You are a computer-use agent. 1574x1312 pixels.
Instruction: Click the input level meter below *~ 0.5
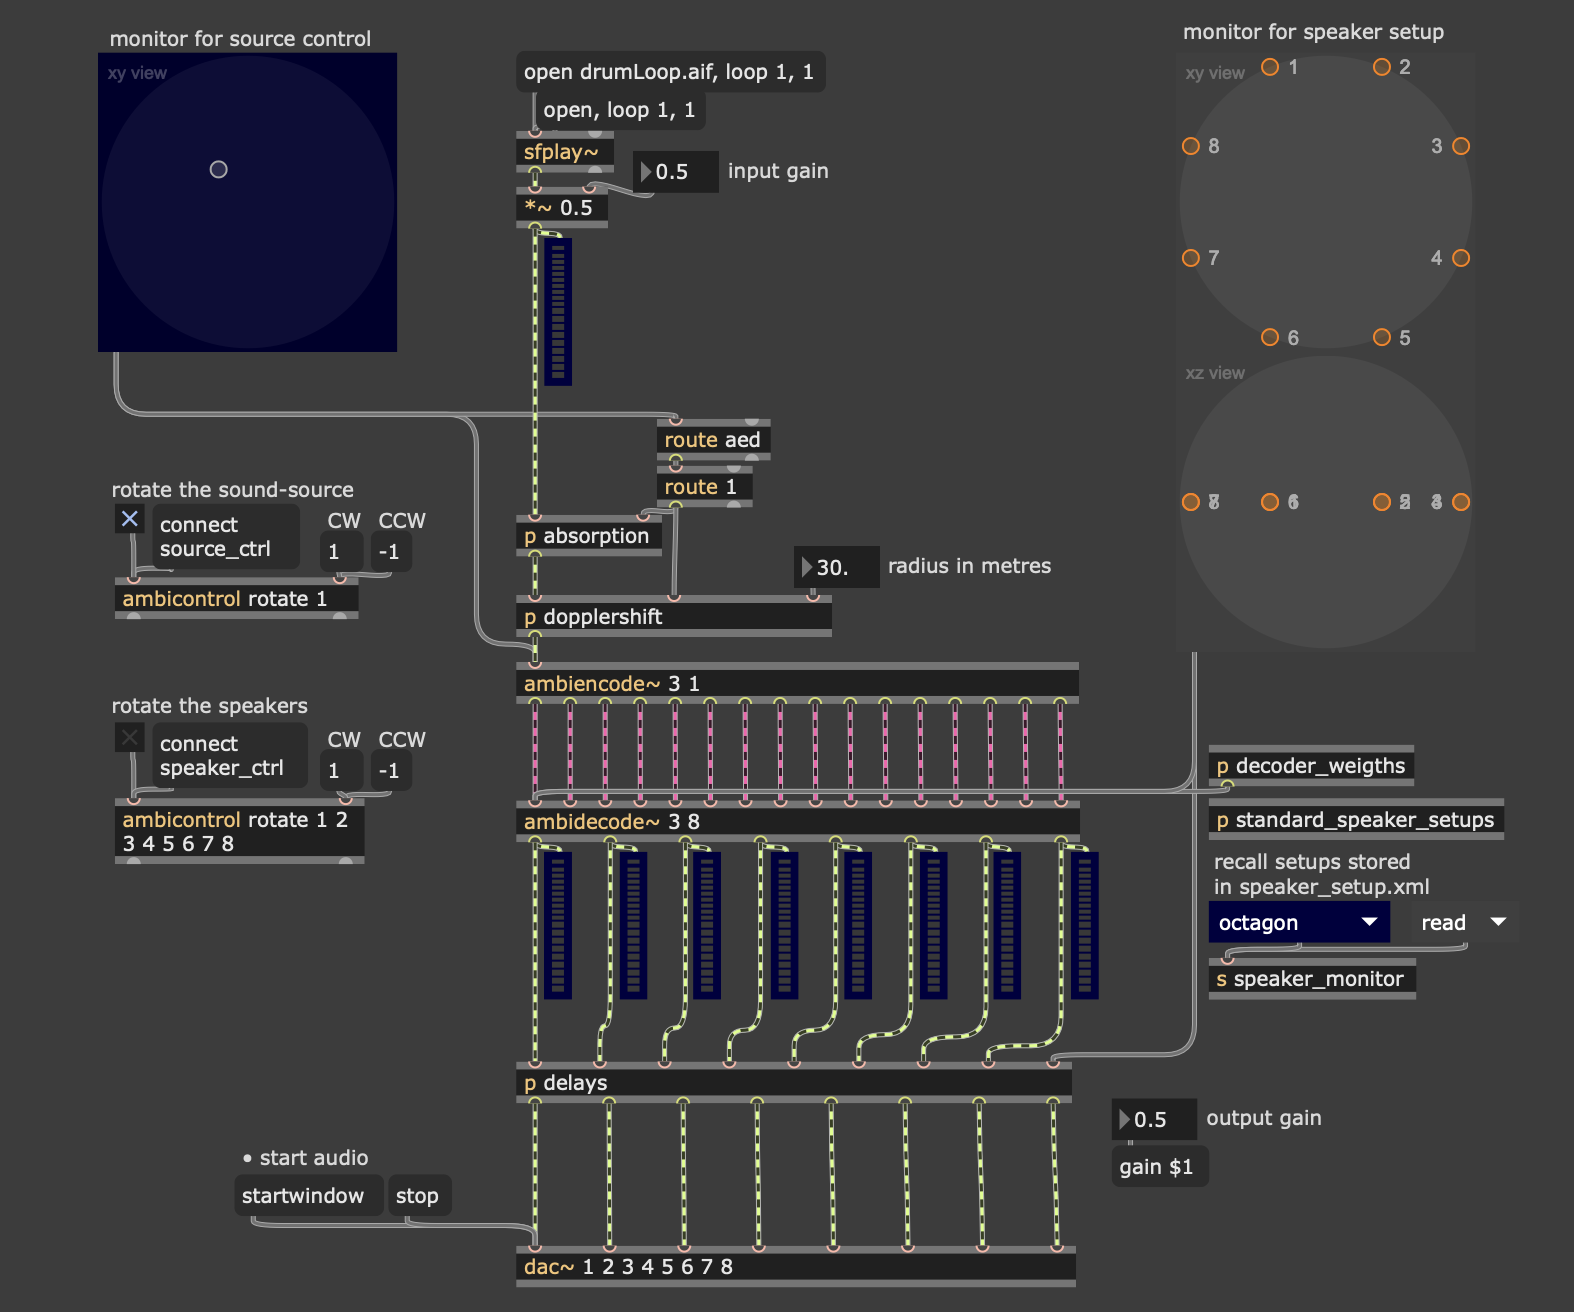(558, 312)
